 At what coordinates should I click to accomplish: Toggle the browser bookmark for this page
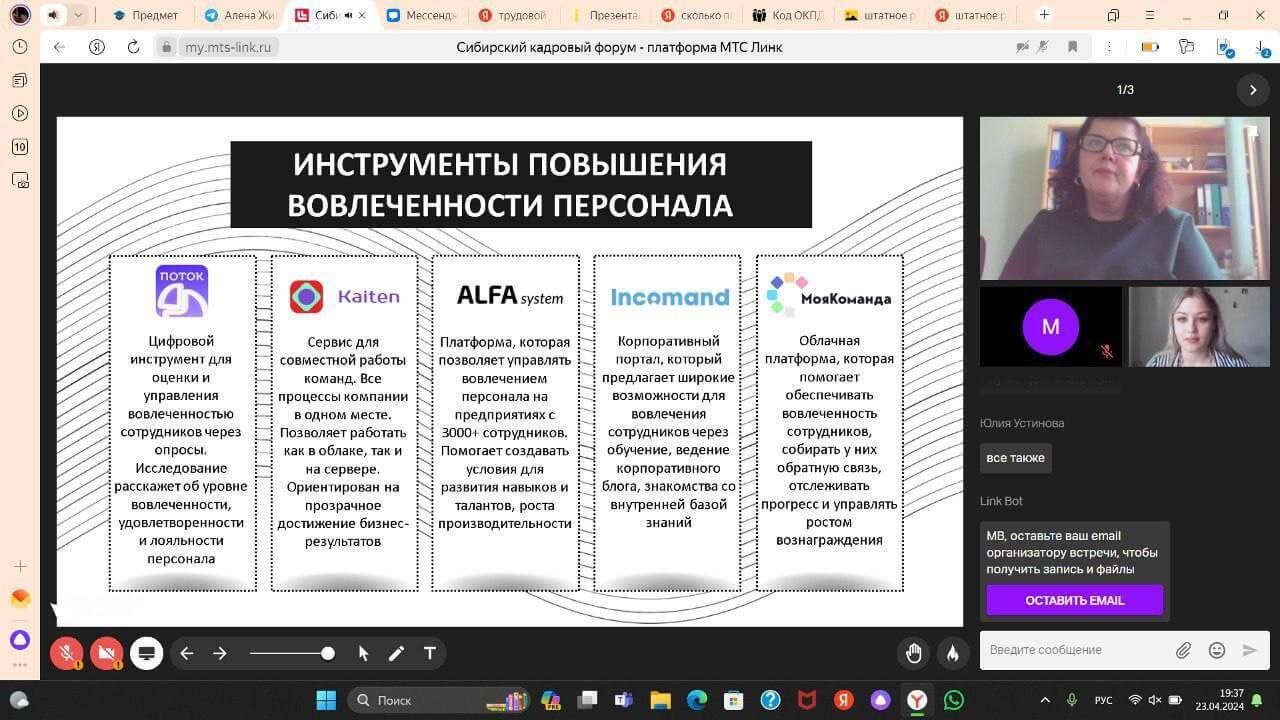click(x=1072, y=47)
